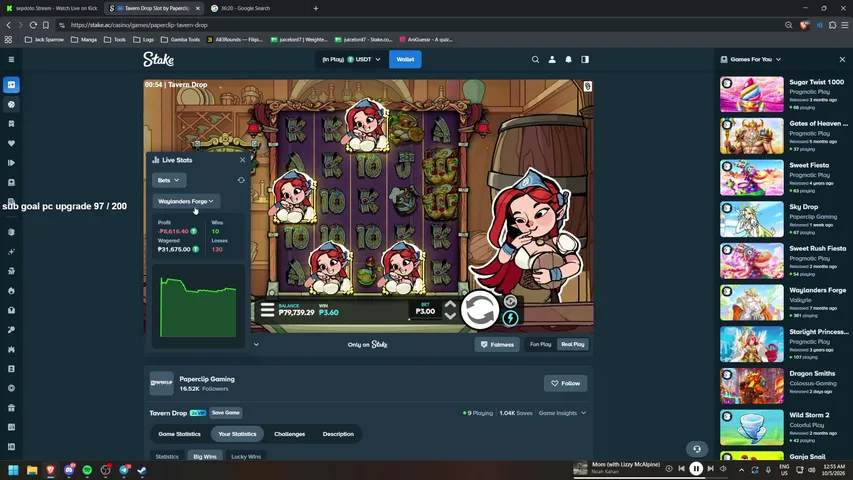The image size is (853, 480).
Task: Open Spotify from the taskbar
Action: pyautogui.click(x=87, y=470)
